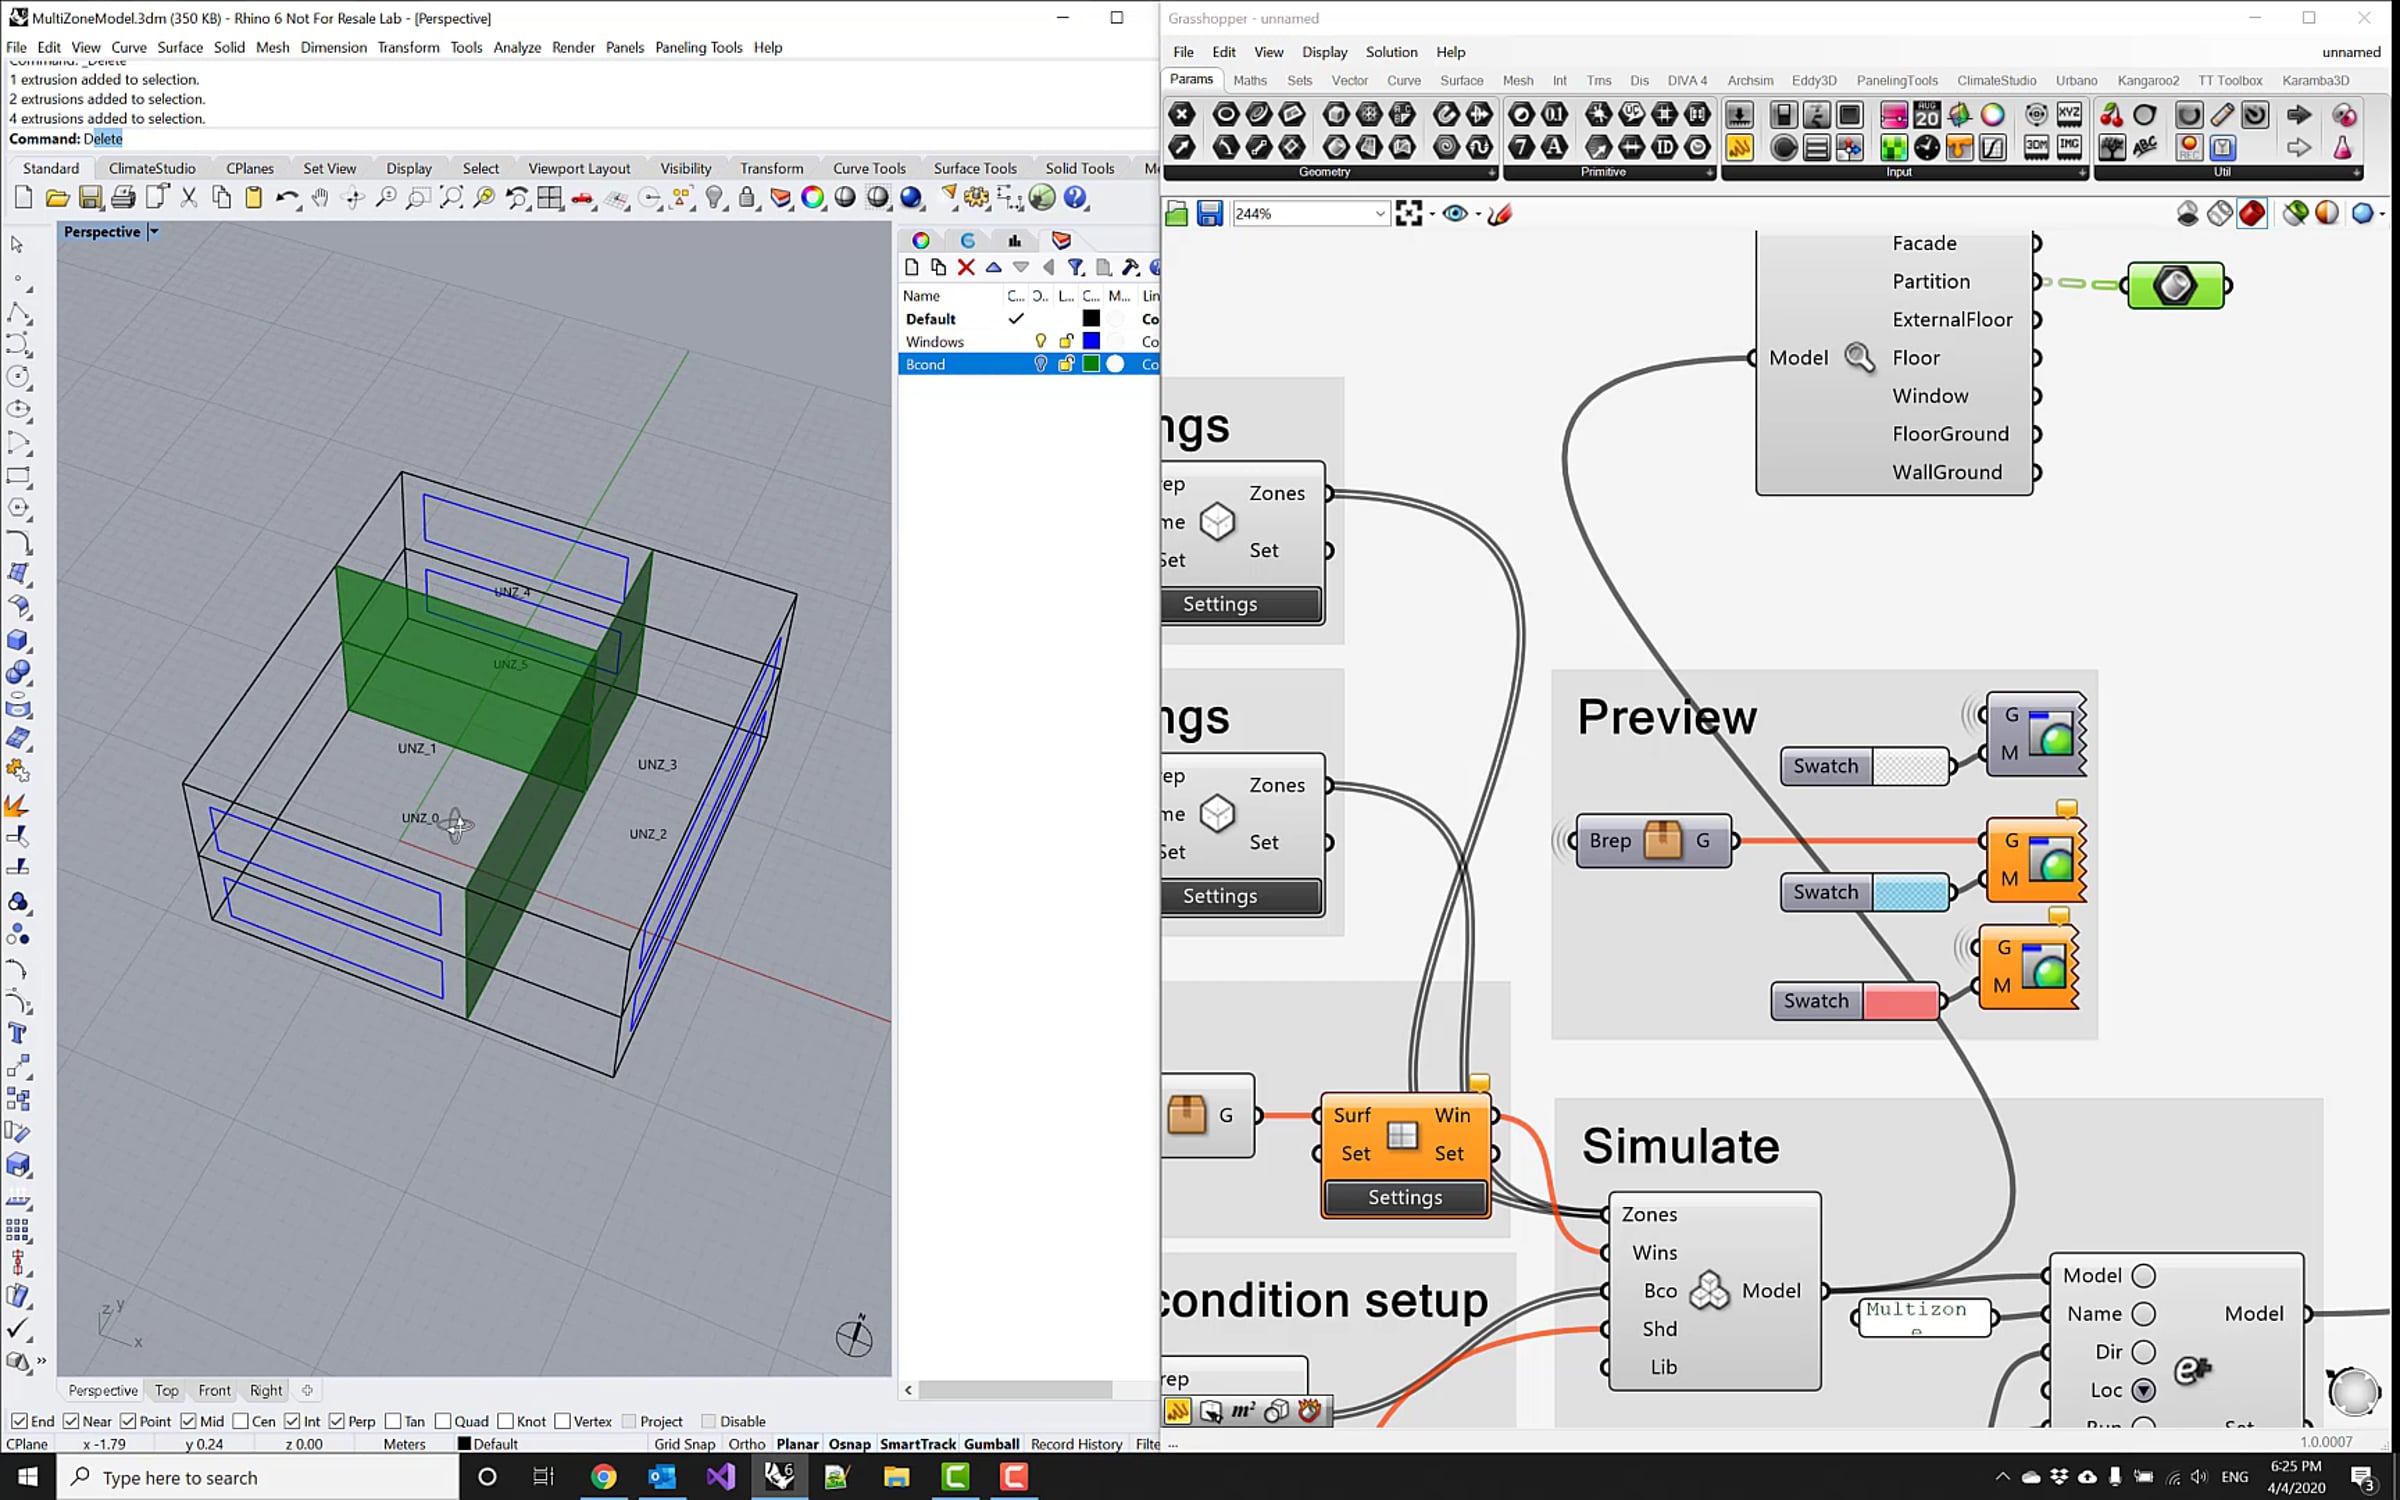The image size is (2400, 1500).
Task: Click Gumball in the Rhino status bar
Action: tap(991, 1444)
